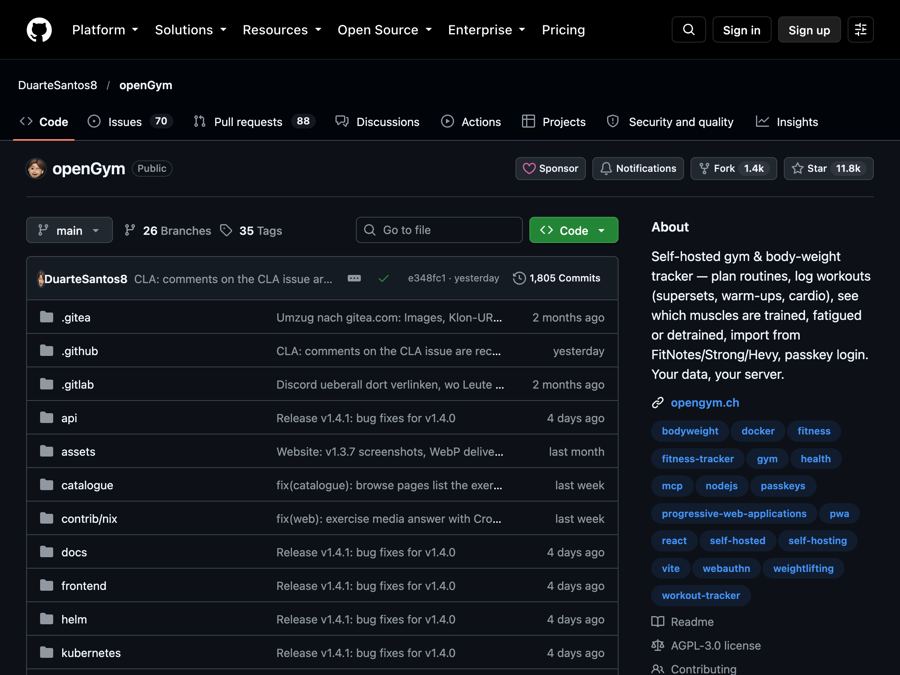The height and width of the screenshot is (675, 900).
Task: Switch to the Pull requests tab
Action: pos(254,122)
